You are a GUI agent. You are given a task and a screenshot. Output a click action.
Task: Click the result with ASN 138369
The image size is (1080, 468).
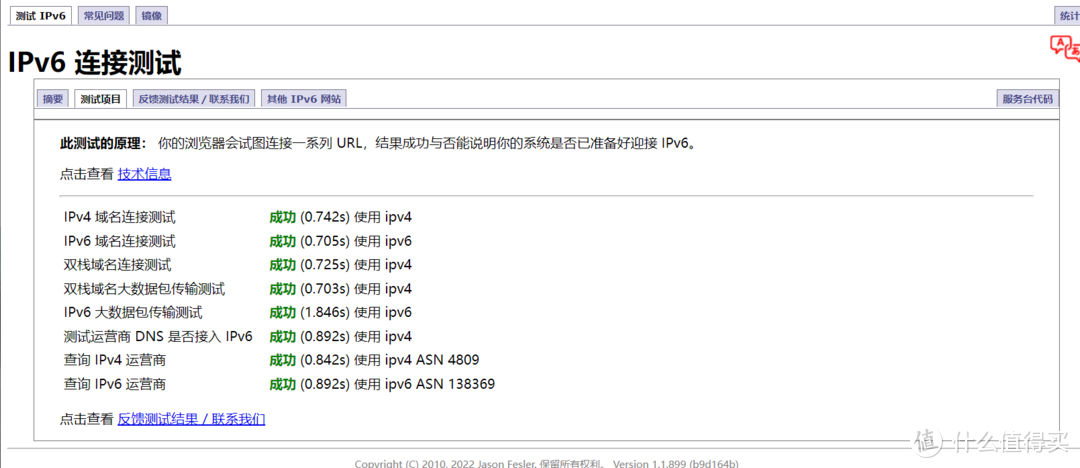[382, 384]
